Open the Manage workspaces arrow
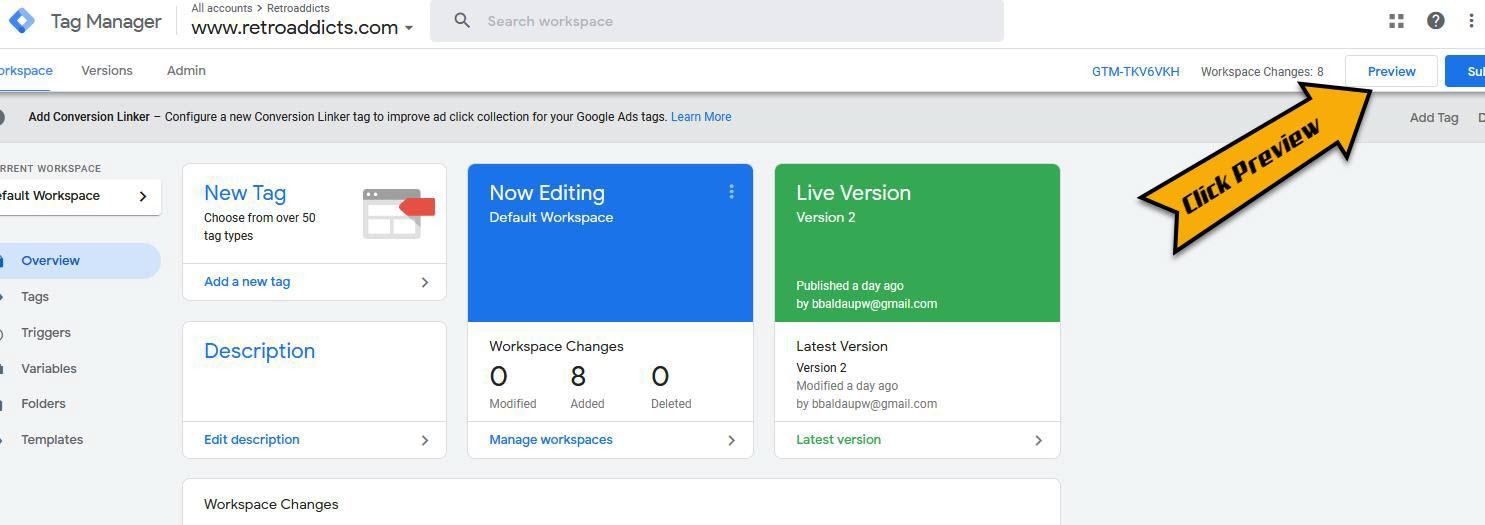Viewport: 1485px width, 525px height. [731, 440]
